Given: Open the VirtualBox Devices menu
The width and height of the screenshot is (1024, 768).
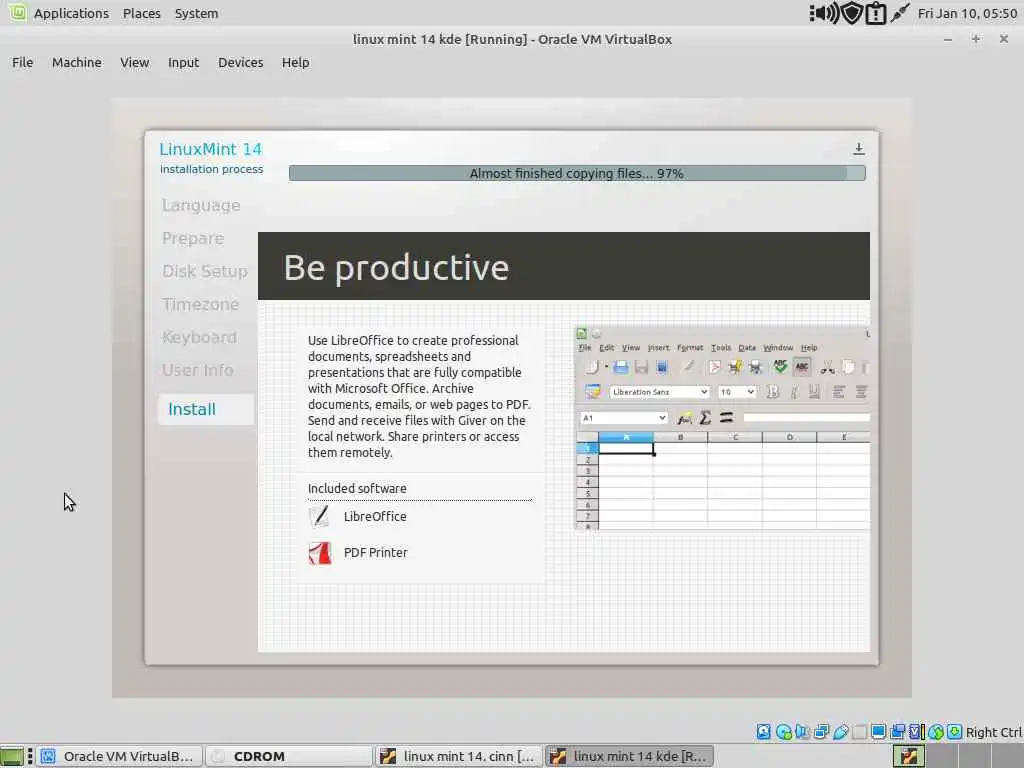Looking at the screenshot, I should point(240,62).
